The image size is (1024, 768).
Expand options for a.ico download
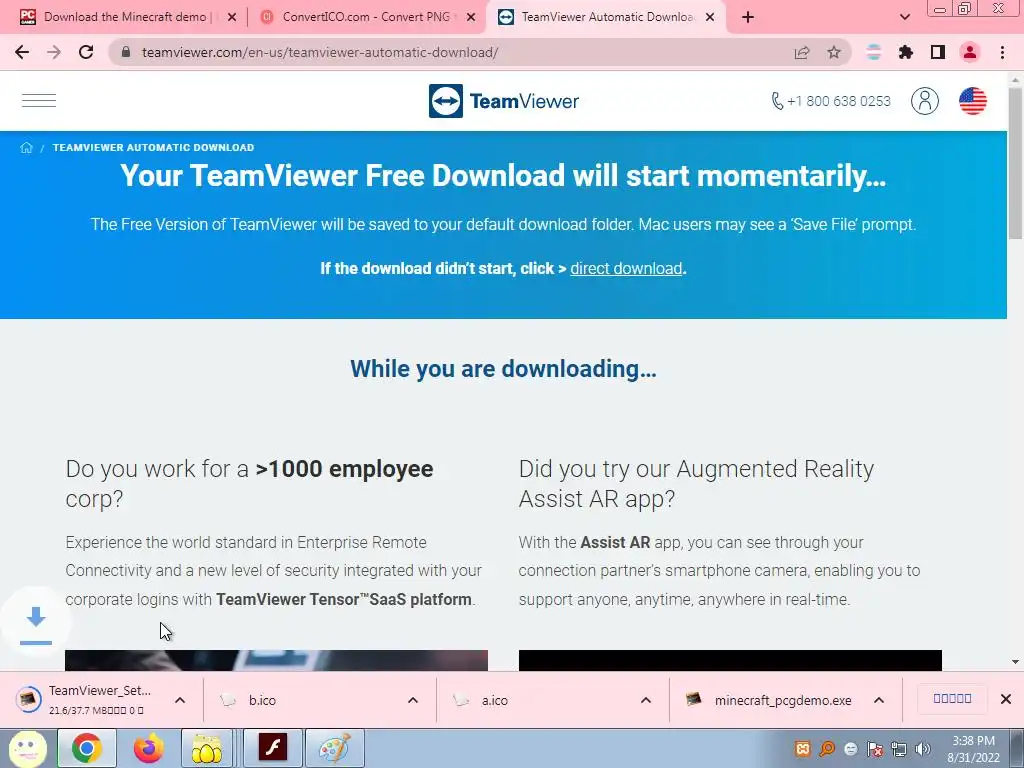[x=646, y=700]
